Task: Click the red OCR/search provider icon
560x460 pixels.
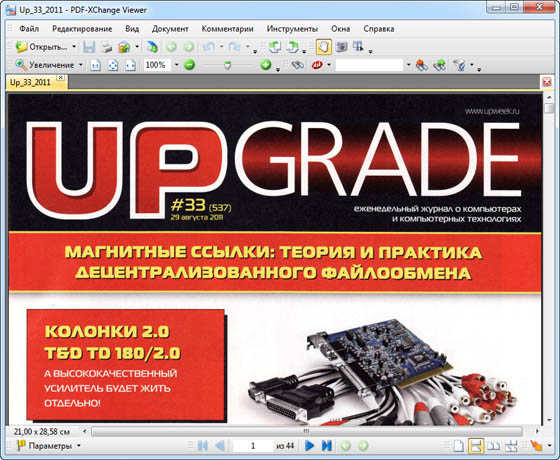Action: point(317,65)
